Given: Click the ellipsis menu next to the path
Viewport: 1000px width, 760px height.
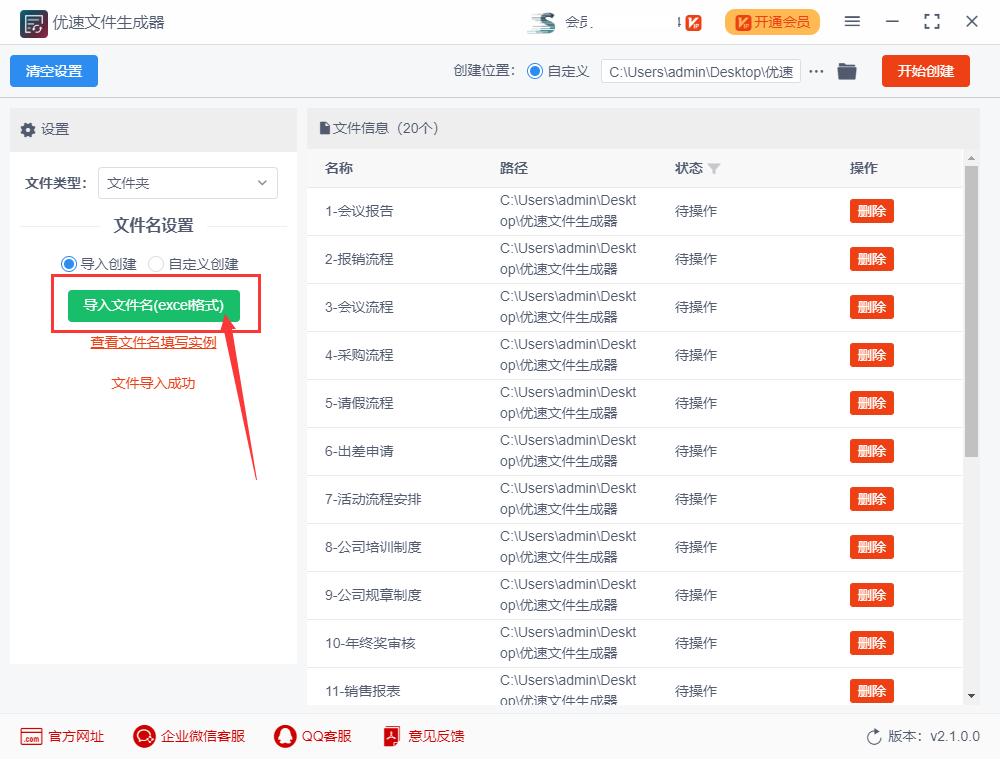Looking at the screenshot, I should pos(817,71).
